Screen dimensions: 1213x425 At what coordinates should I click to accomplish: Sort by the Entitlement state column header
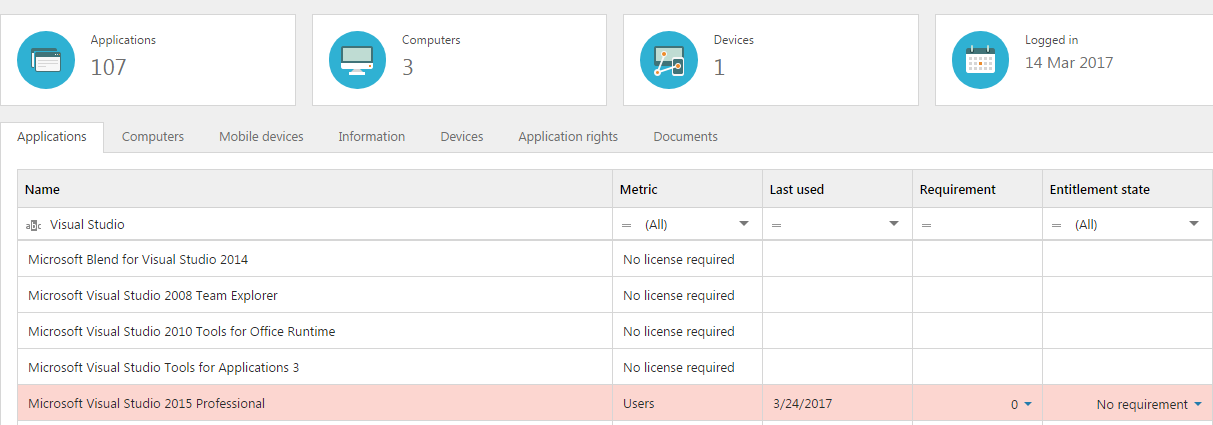coord(1127,189)
